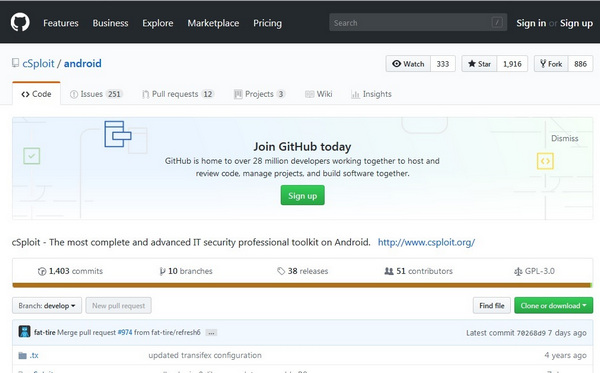Watch the repository via the eye button
The image size is (600, 373).
point(408,64)
